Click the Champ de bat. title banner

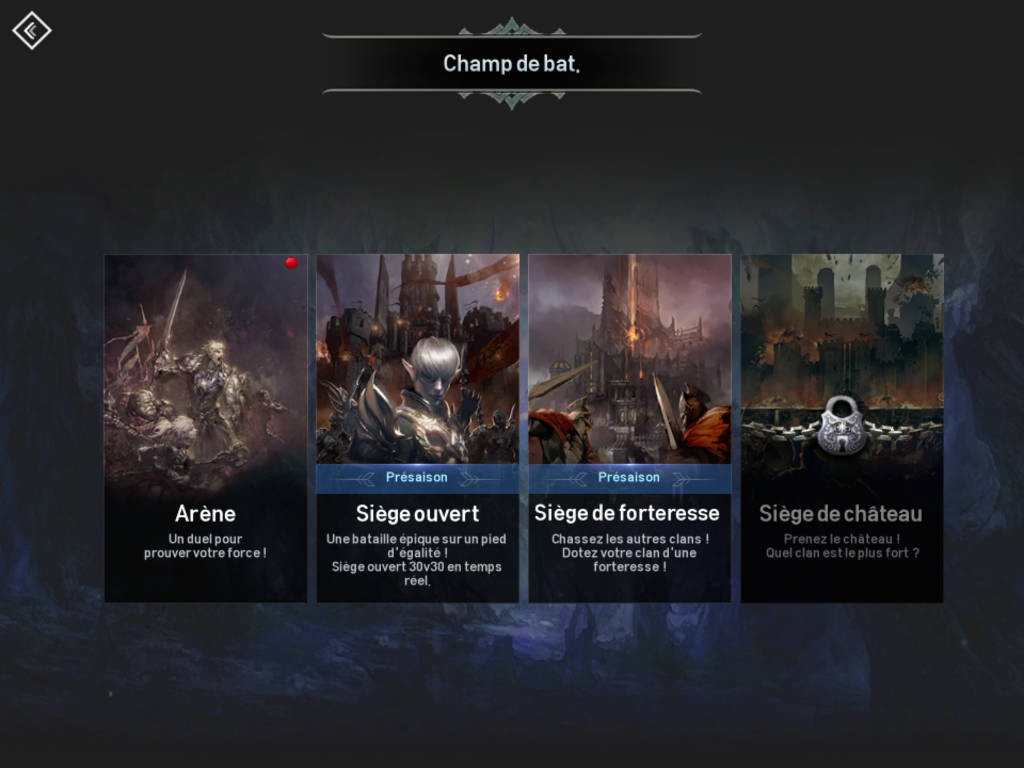pyautogui.click(x=512, y=63)
